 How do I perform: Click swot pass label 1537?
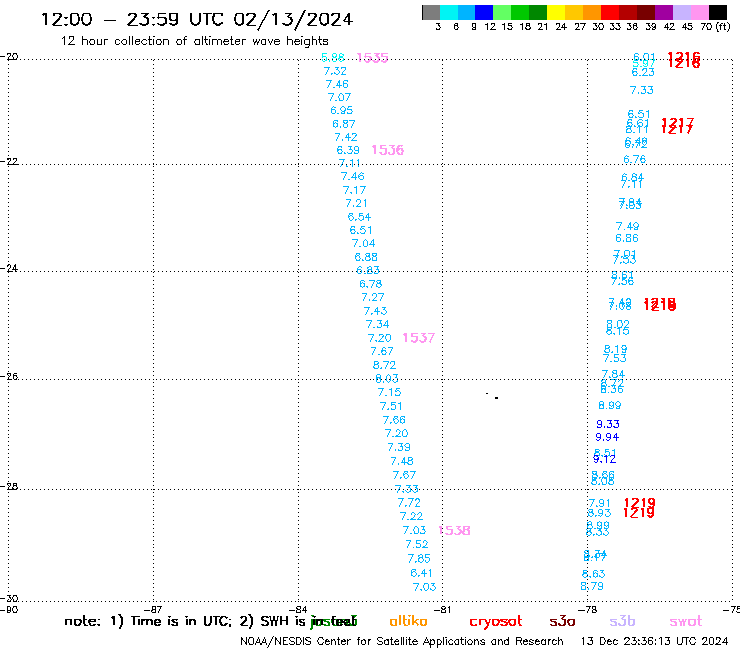click(419, 338)
